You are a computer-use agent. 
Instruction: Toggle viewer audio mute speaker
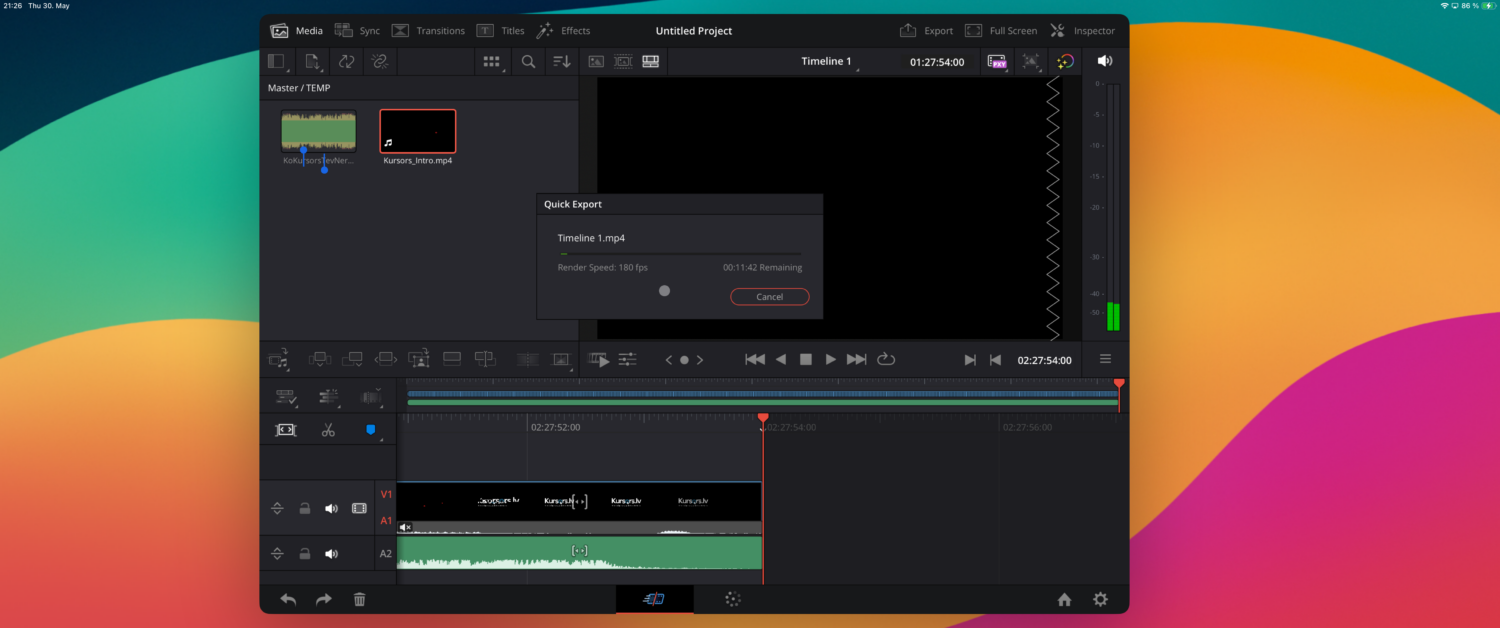pos(1104,62)
